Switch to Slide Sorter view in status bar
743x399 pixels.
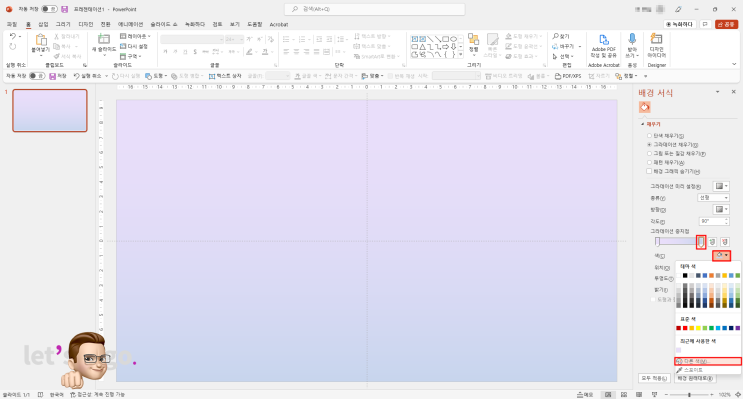pos(624,394)
